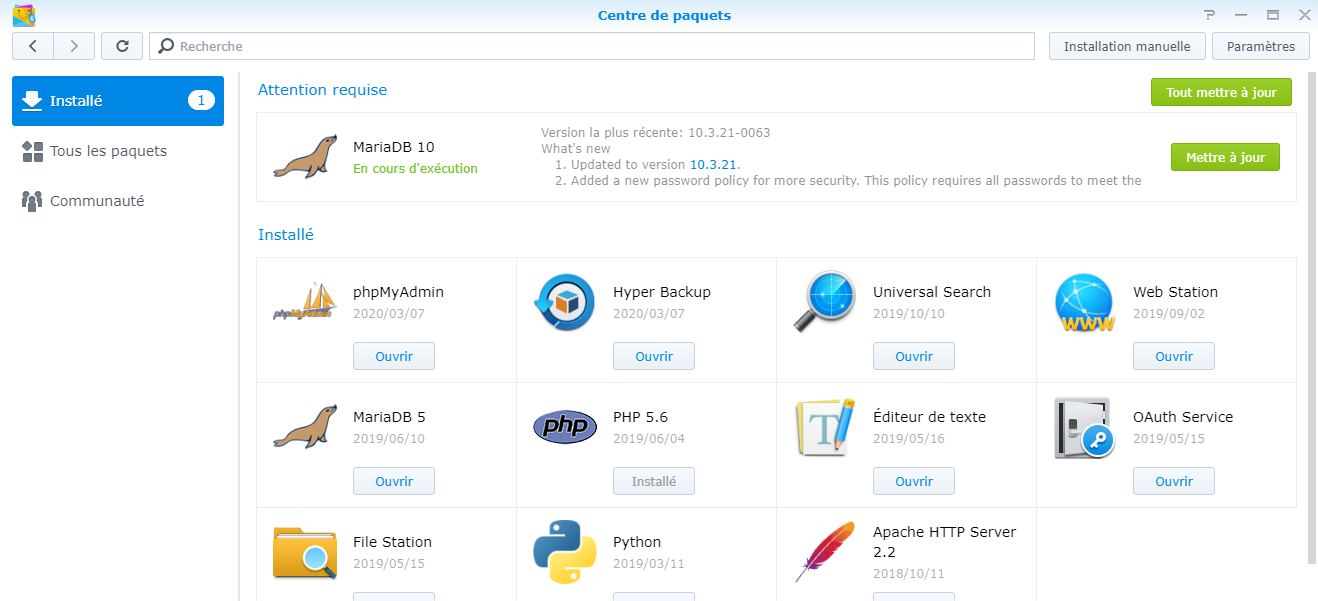The width and height of the screenshot is (1318, 601).
Task: Click the Package Center app icon in title bar
Action: pyautogui.click(x=25, y=15)
